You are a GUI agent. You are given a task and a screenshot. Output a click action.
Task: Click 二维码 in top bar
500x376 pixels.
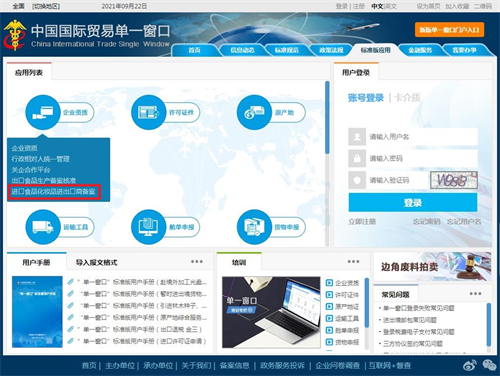[483, 6]
